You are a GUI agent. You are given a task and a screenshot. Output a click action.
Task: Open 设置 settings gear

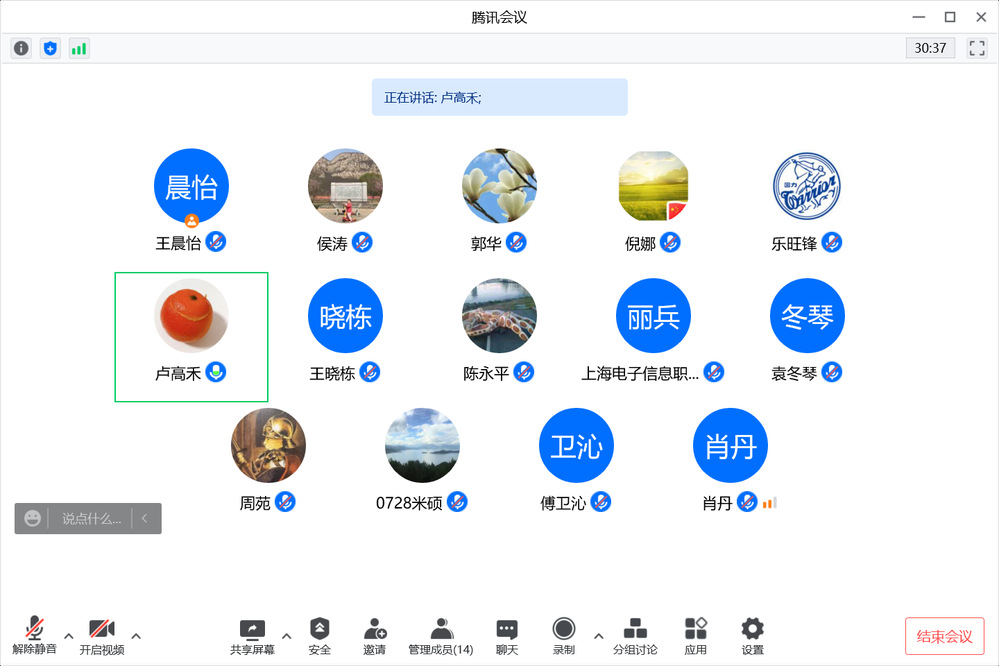pyautogui.click(x=752, y=636)
